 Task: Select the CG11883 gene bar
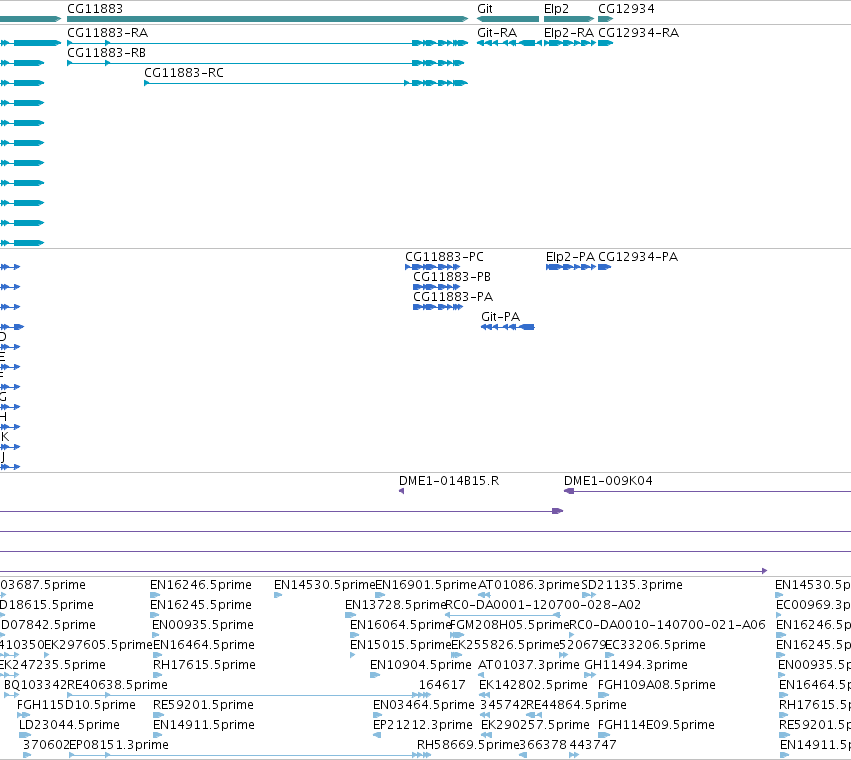[267, 19]
